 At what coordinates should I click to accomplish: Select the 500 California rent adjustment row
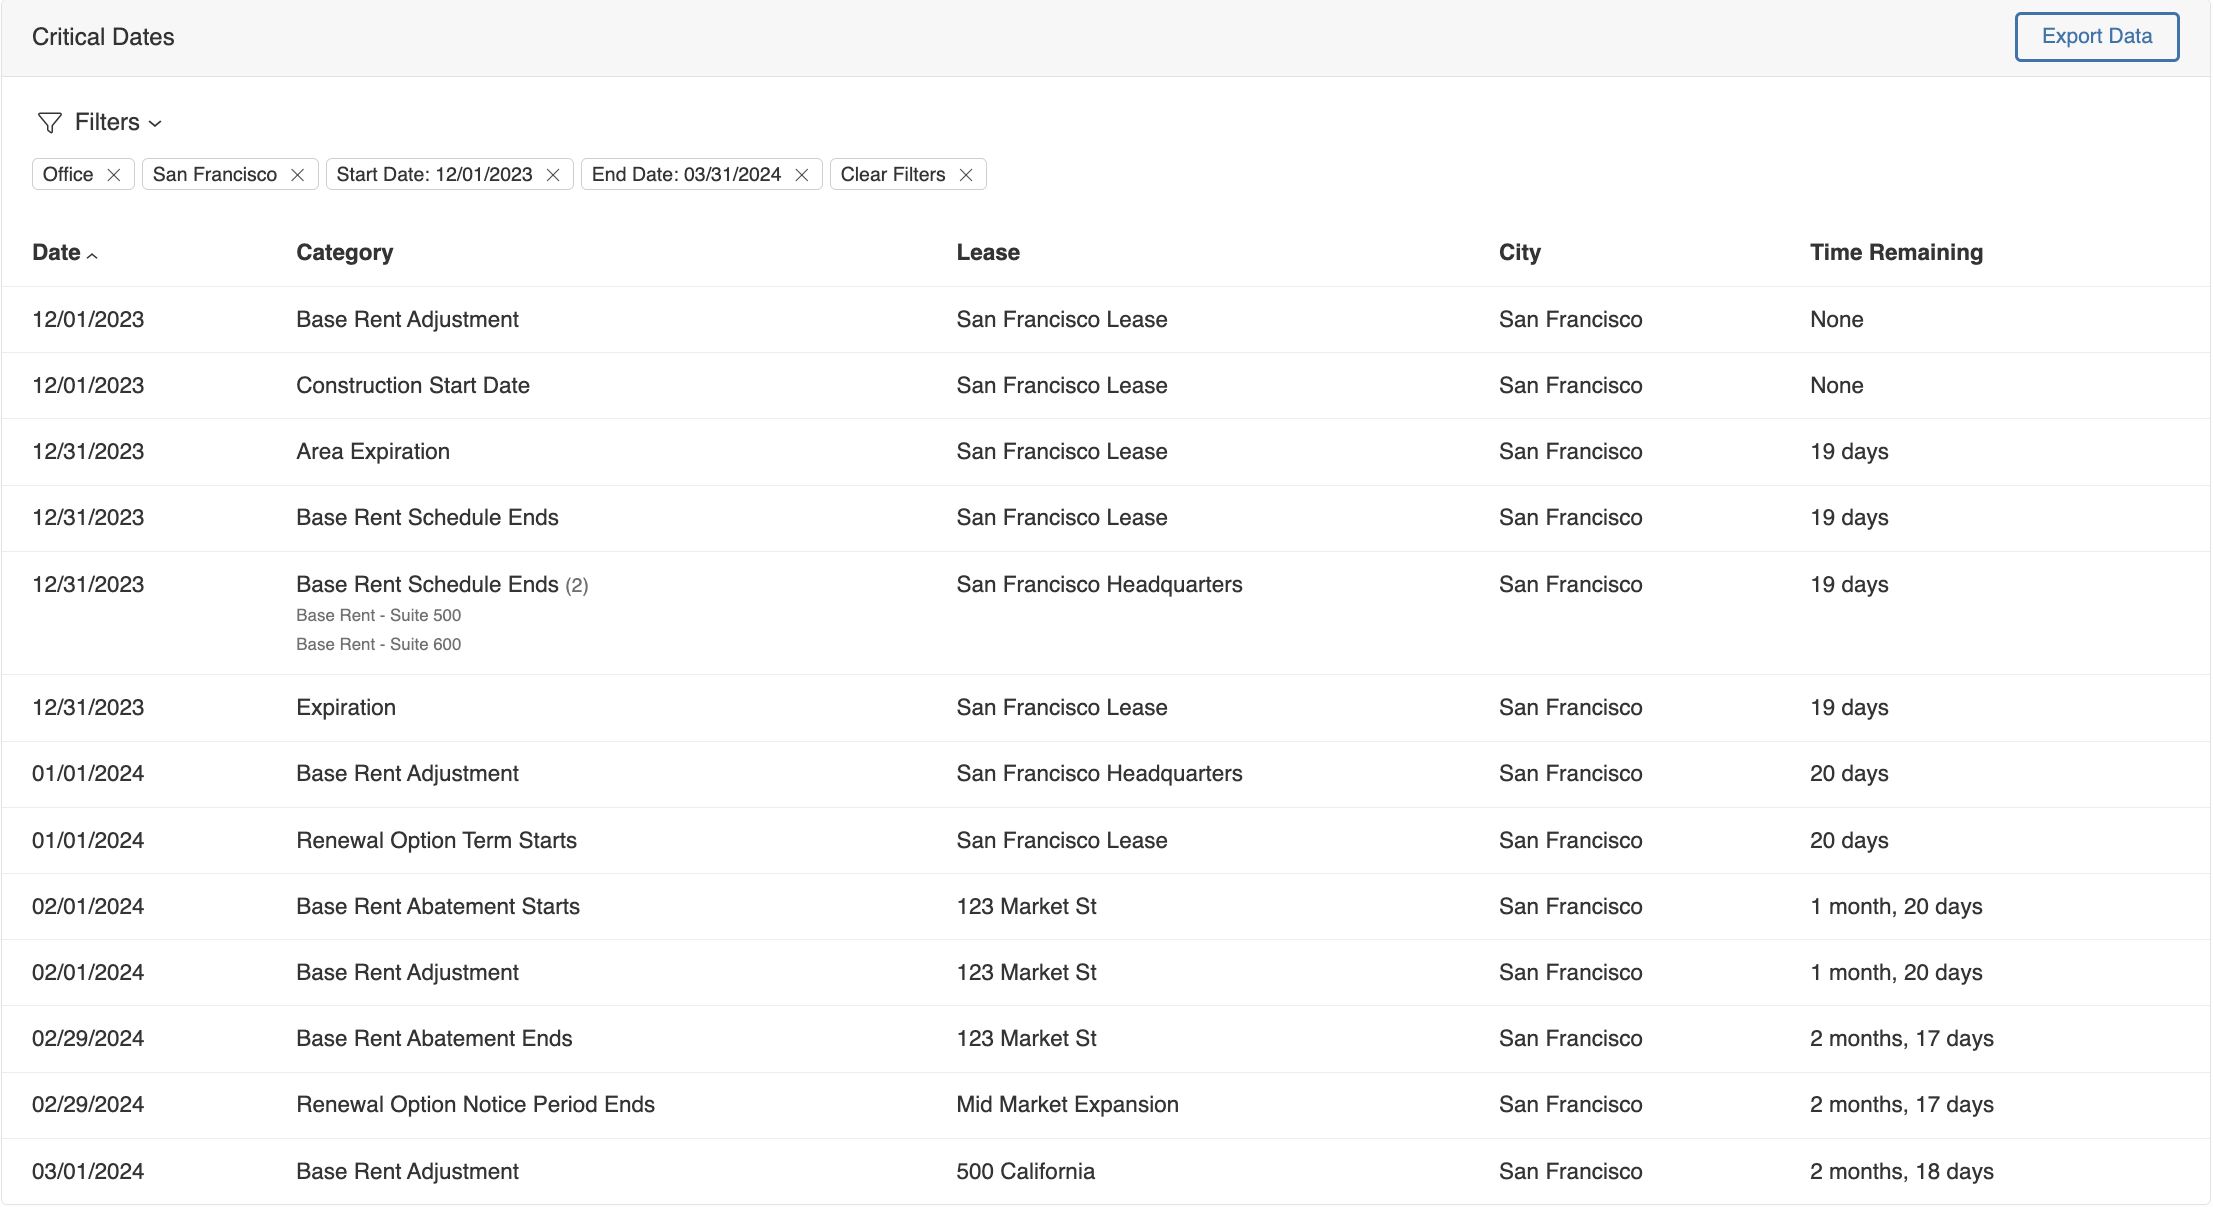point(1025,1170)
